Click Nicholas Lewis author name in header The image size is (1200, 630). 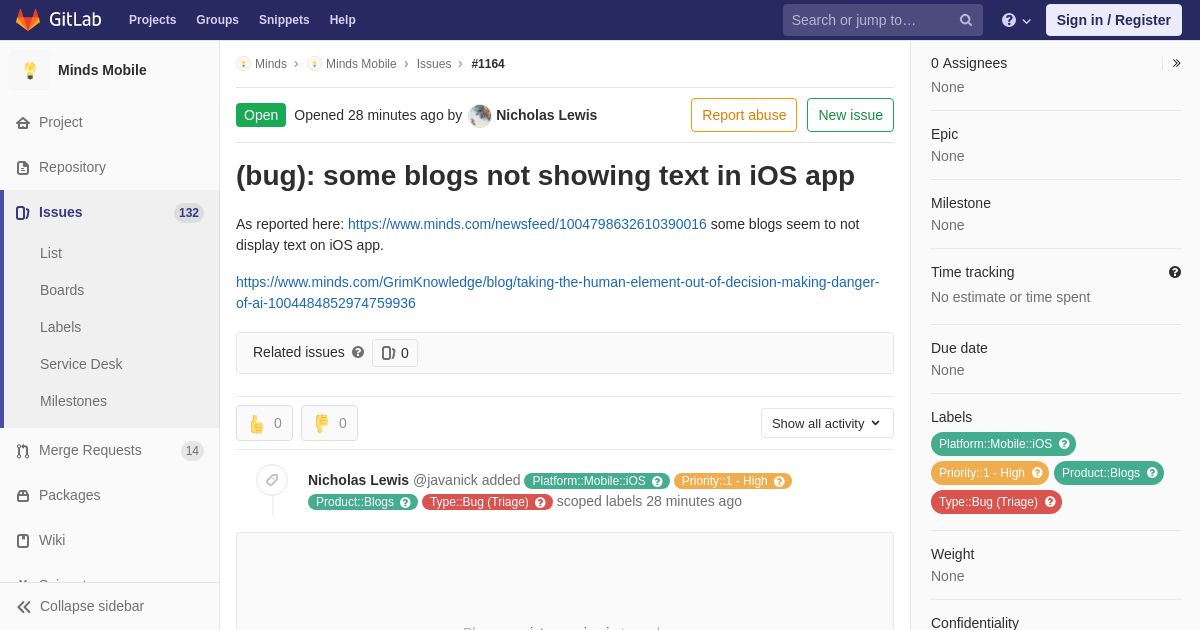click(x=546, y=115)
